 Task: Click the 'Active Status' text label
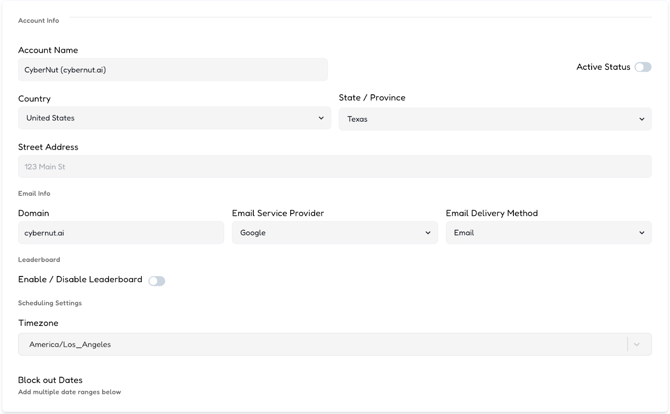click(x=603, y=67)
